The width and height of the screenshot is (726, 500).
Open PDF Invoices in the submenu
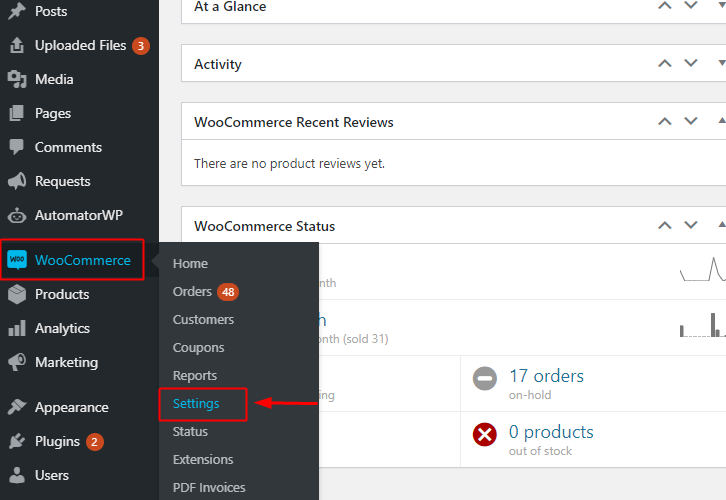coord(209,488)
